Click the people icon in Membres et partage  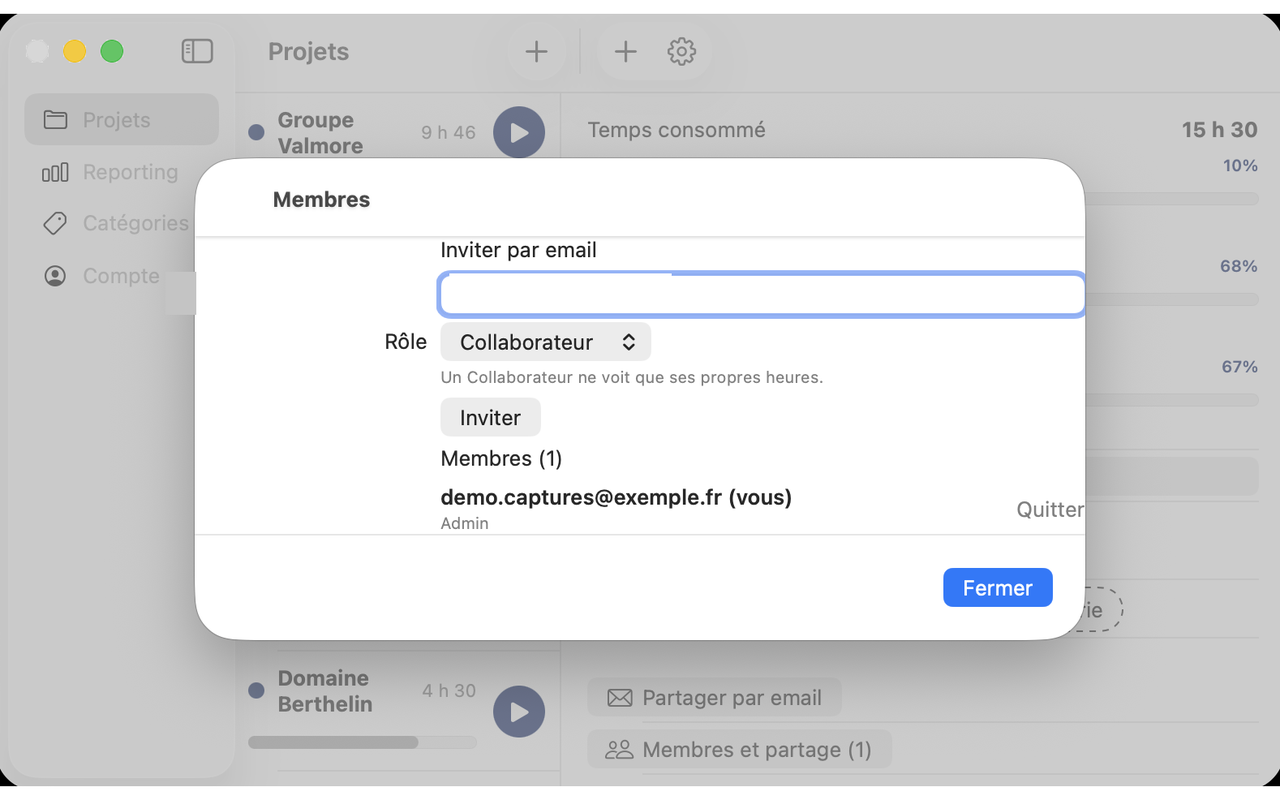click(x=620, y=749)
